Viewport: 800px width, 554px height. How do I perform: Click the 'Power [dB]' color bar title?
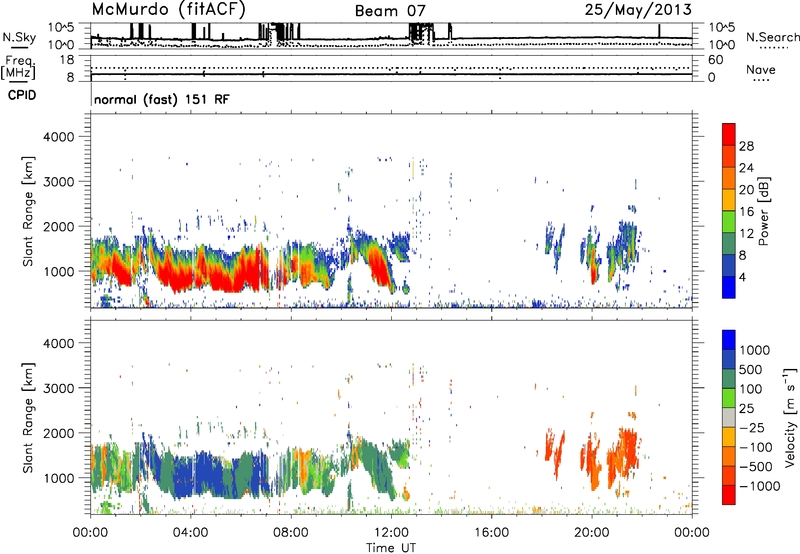point(763,211)
